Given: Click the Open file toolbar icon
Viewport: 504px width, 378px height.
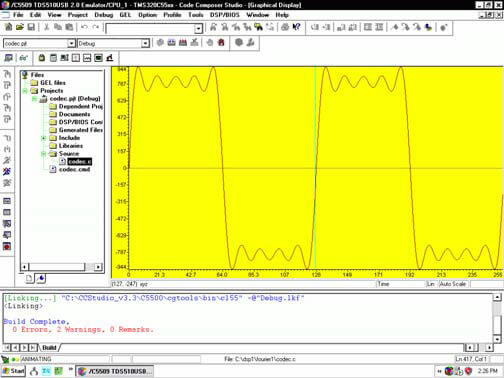Looking at the screenshot, I should [x=20, y=27].
